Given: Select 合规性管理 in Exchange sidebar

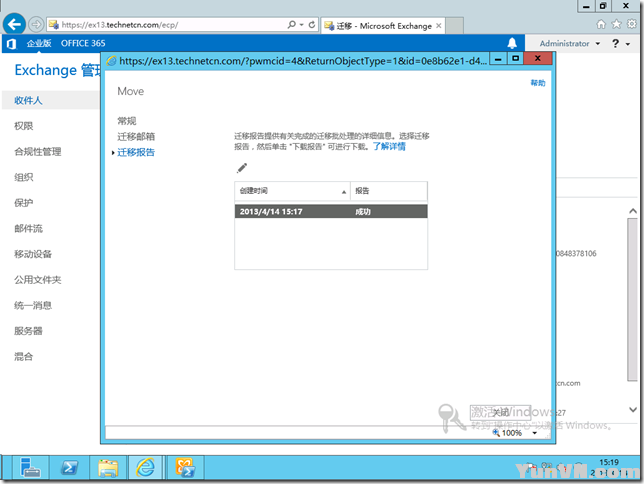Looking at the screenshot, I should 38,152.
